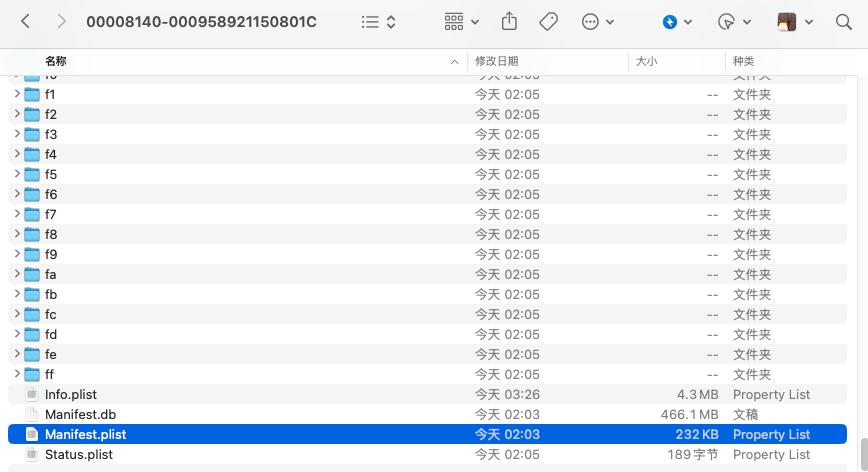The image size is (868, 472).
Task: Click the Manifest.db file icon
Action: (x=32, y=414)
